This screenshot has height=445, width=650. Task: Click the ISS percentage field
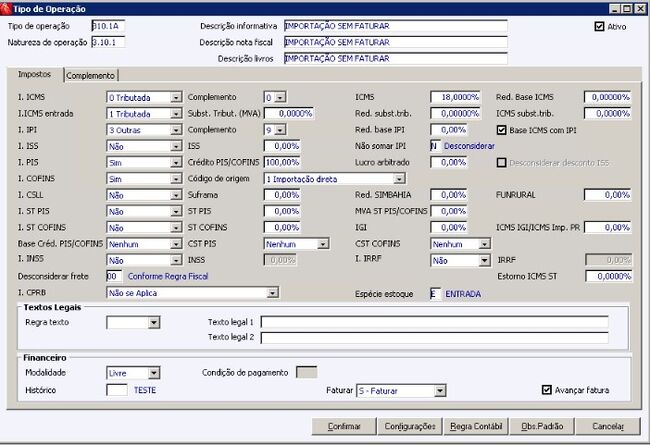click(282, 146)
